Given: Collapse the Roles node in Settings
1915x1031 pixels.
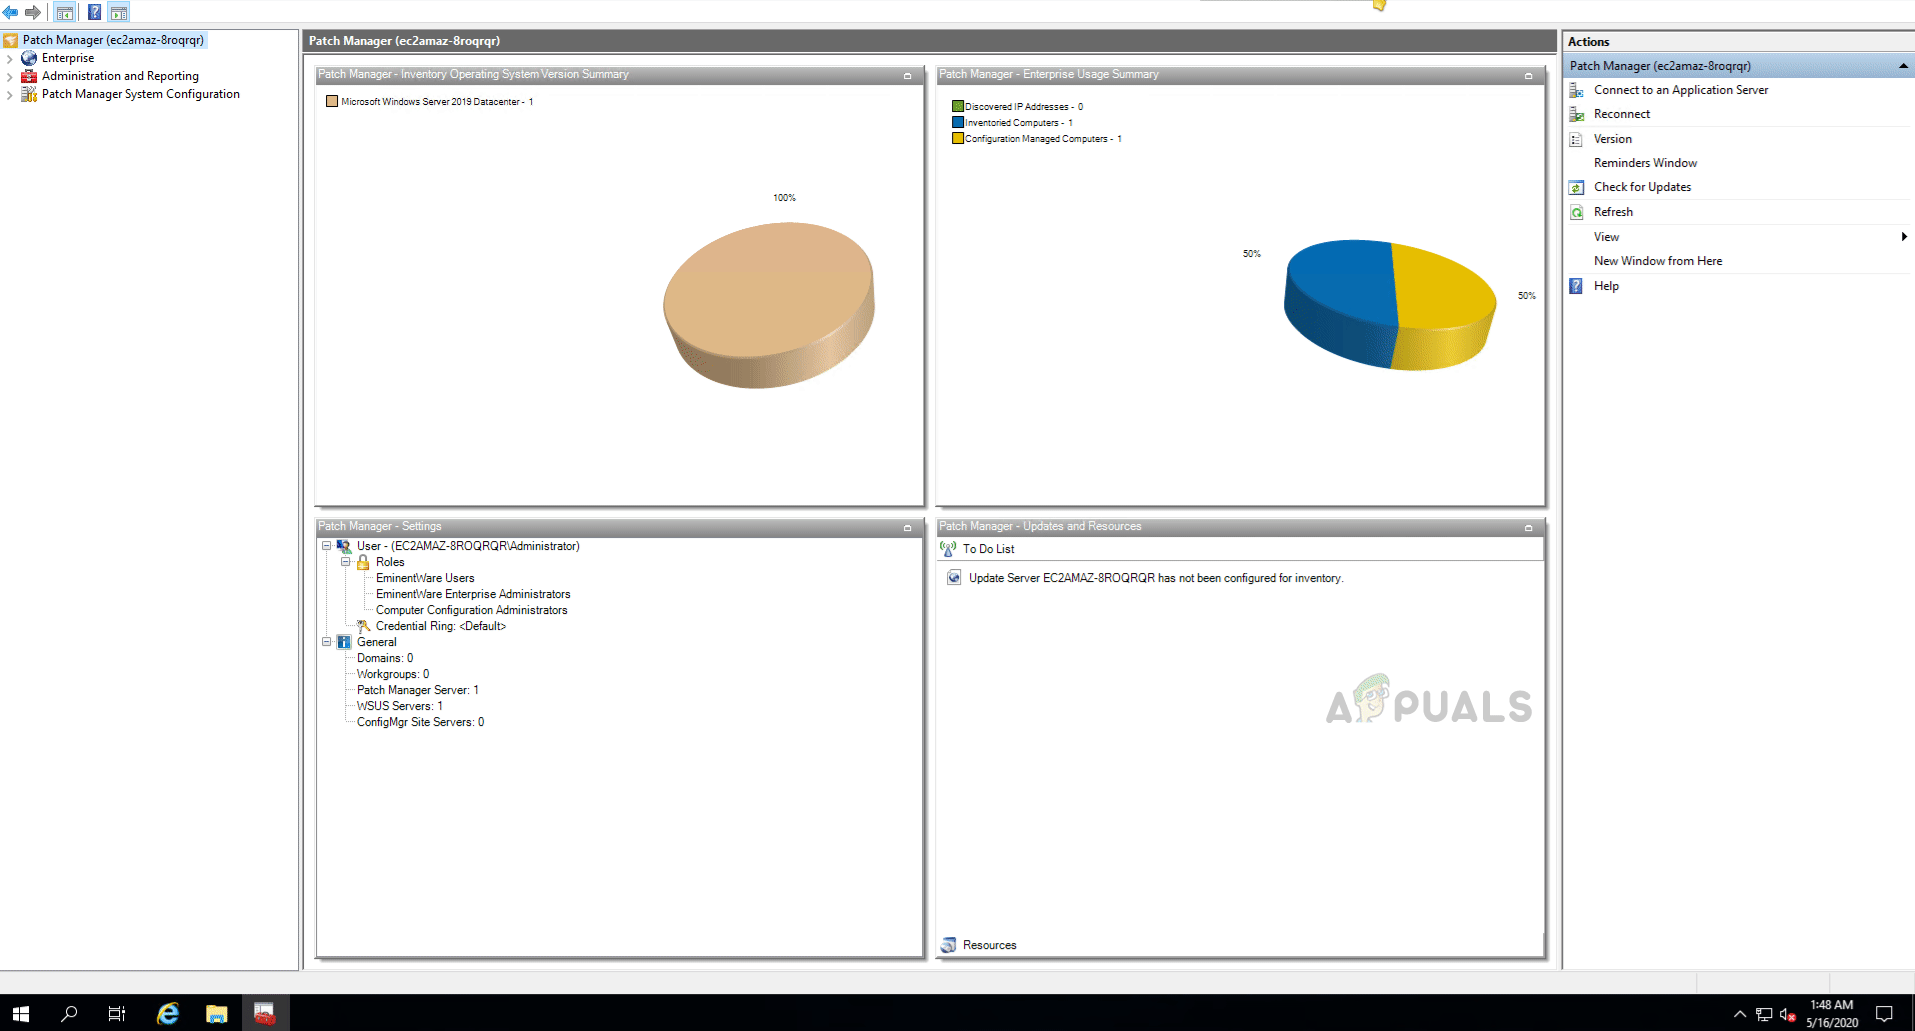Looking at the screenshot, I should coord(345,562).
